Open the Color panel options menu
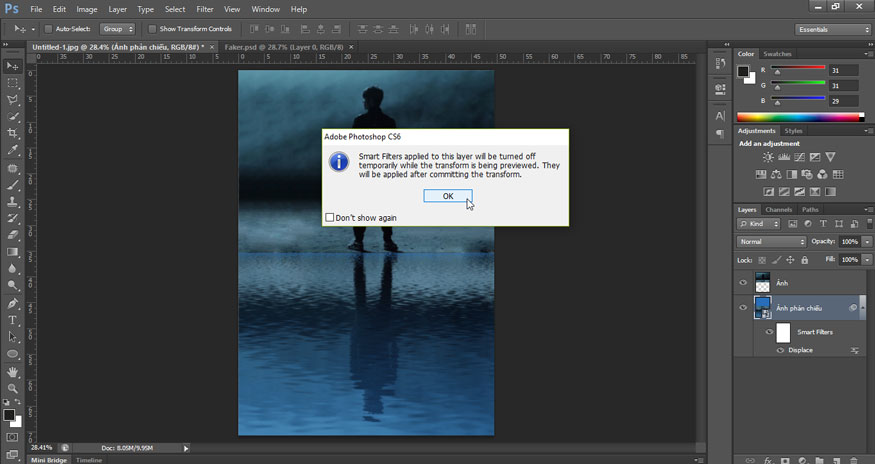The height and width of the screenshot is (464, 875). pyautogui.click(x=868, y=54)
